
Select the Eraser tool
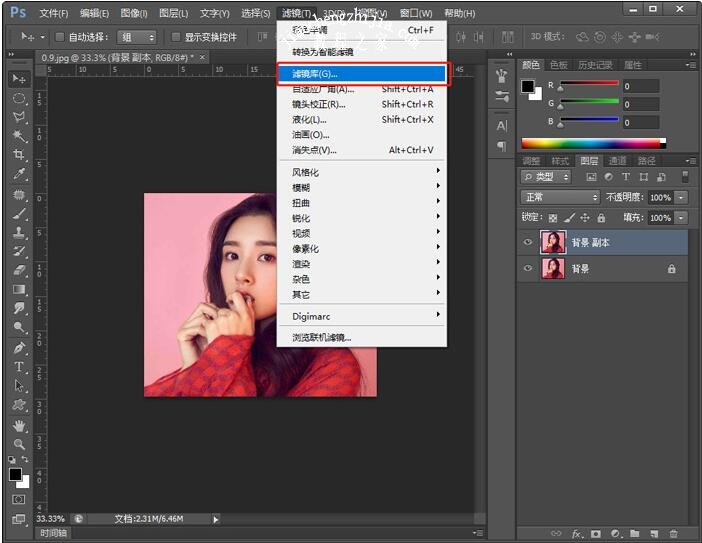pyautogui.click(x=19, y=270)
